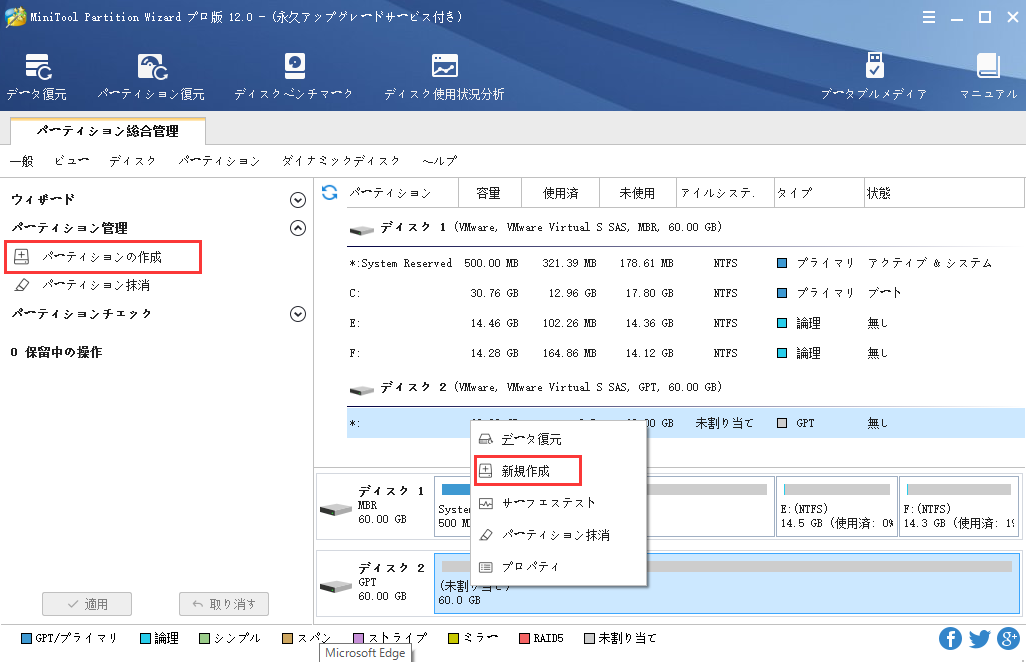Image resolution: width=1026 pixels, height=662 pixels.
Task: Select E:(NTFS) block in disk map
Action: point(836,507)
